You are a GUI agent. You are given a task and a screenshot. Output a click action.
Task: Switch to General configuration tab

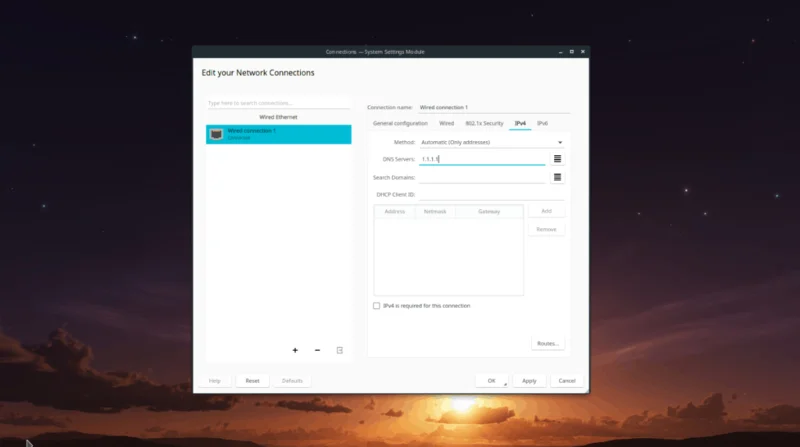click(x=400, y=123)
